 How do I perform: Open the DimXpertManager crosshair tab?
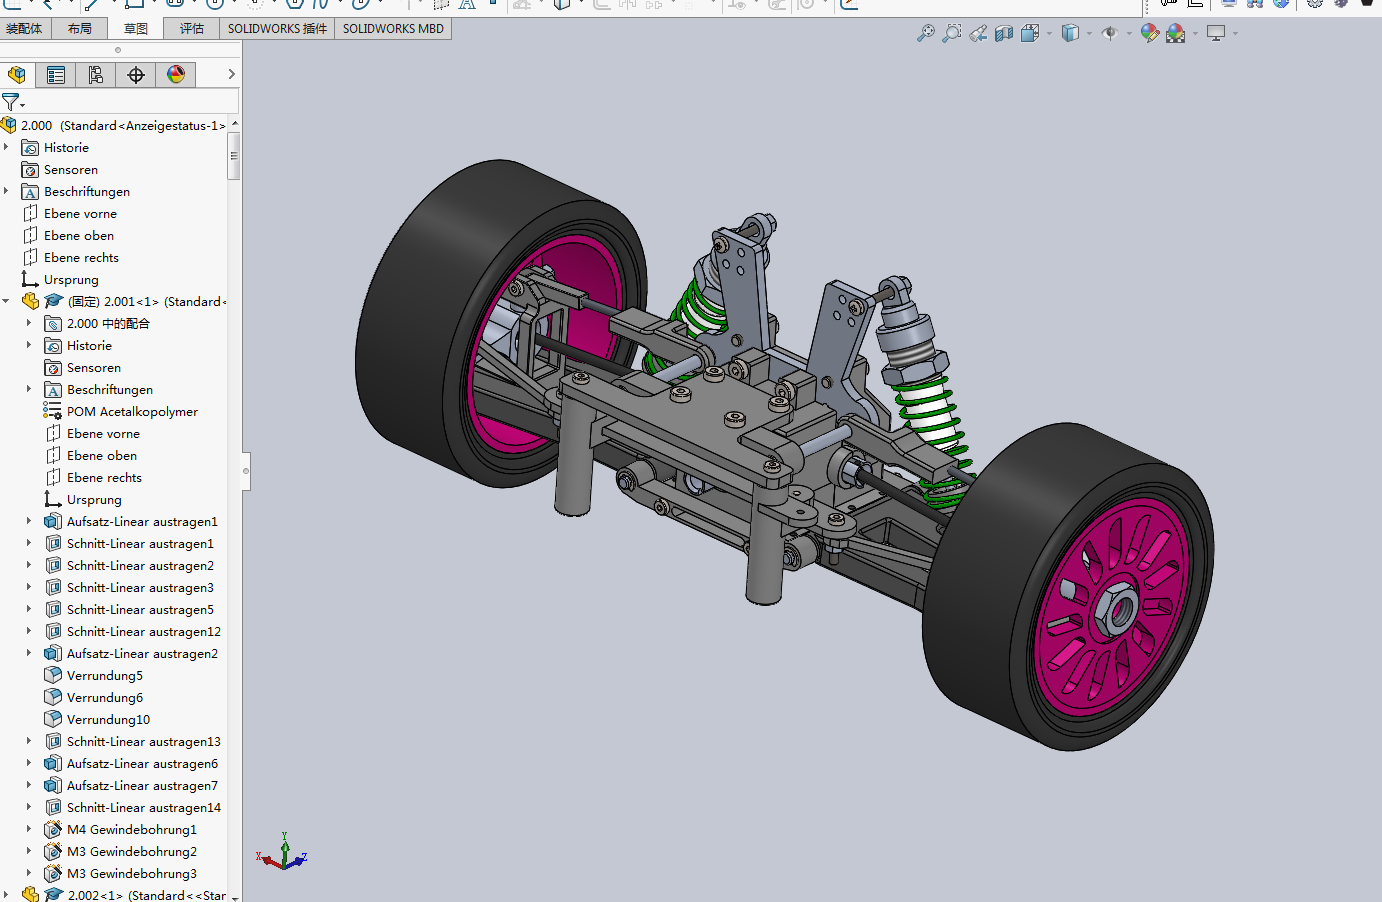(x=136, y=75)
